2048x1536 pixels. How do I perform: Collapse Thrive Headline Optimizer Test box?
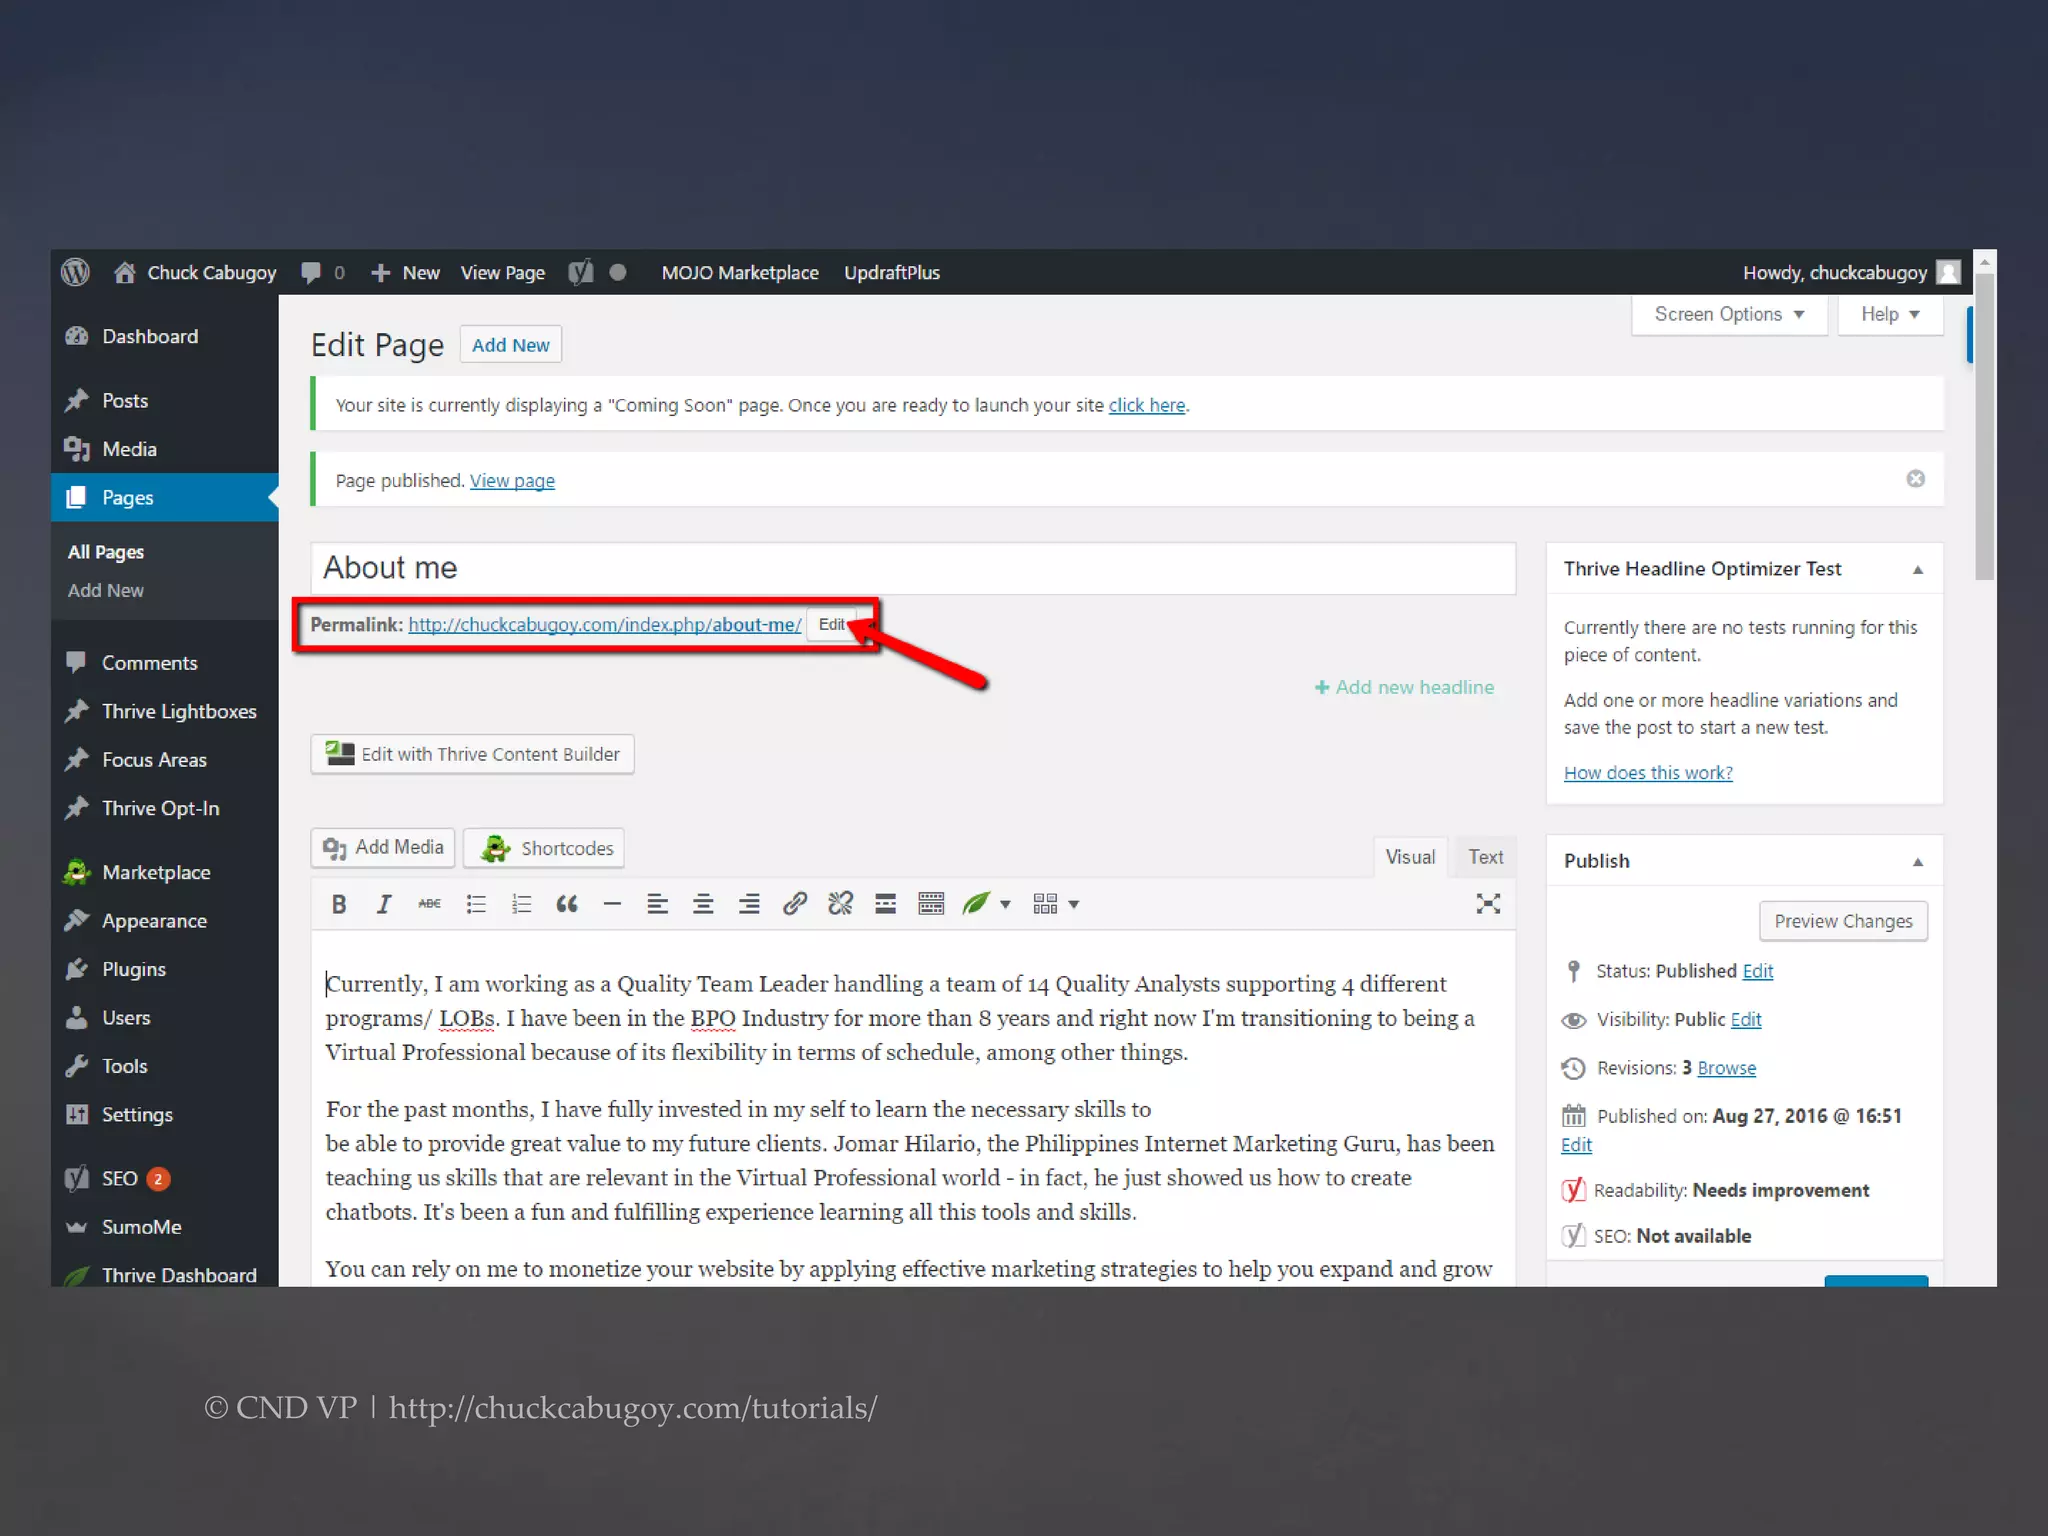pos(1917,570)
